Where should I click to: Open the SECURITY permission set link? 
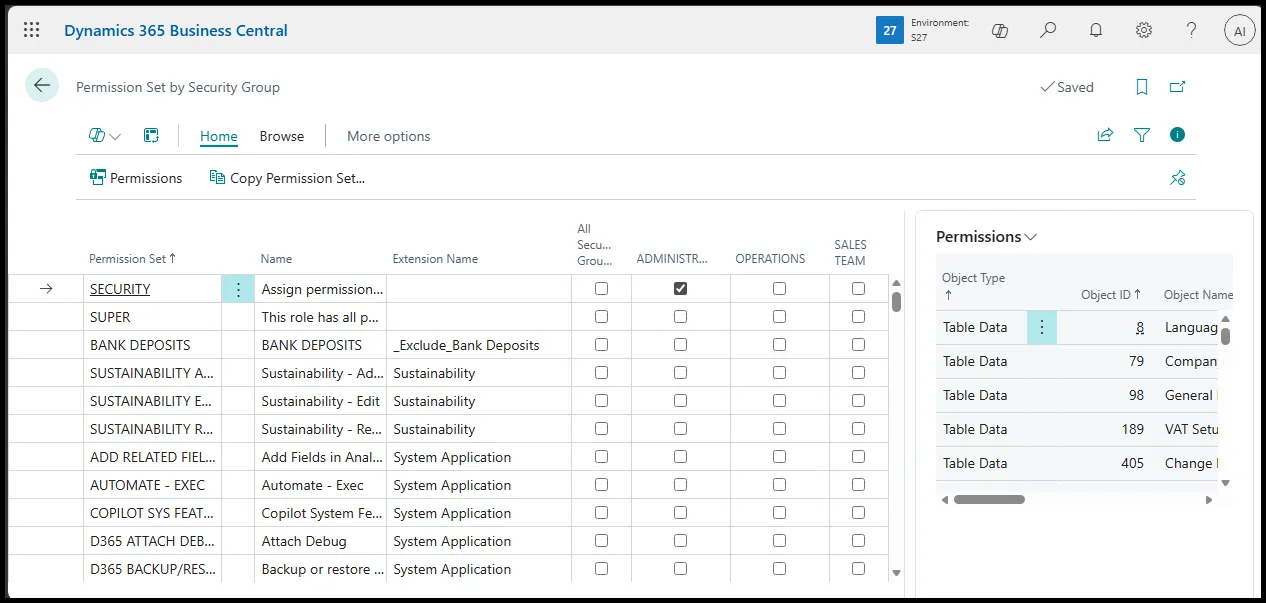tap(120, 289)
